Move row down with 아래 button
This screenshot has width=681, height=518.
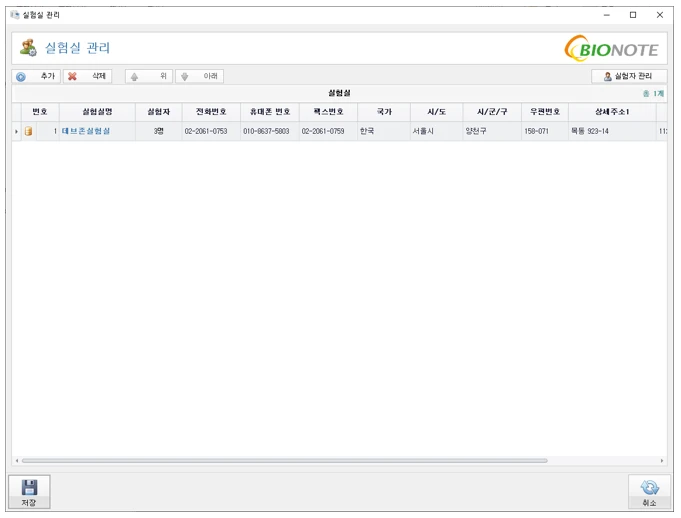tap(199, 76)
